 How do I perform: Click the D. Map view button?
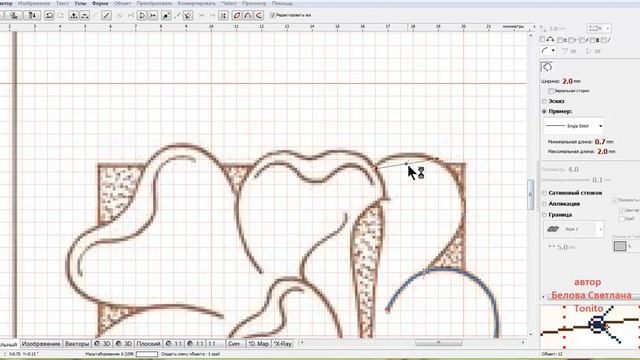pyautogui.click(x=258, y=344)
